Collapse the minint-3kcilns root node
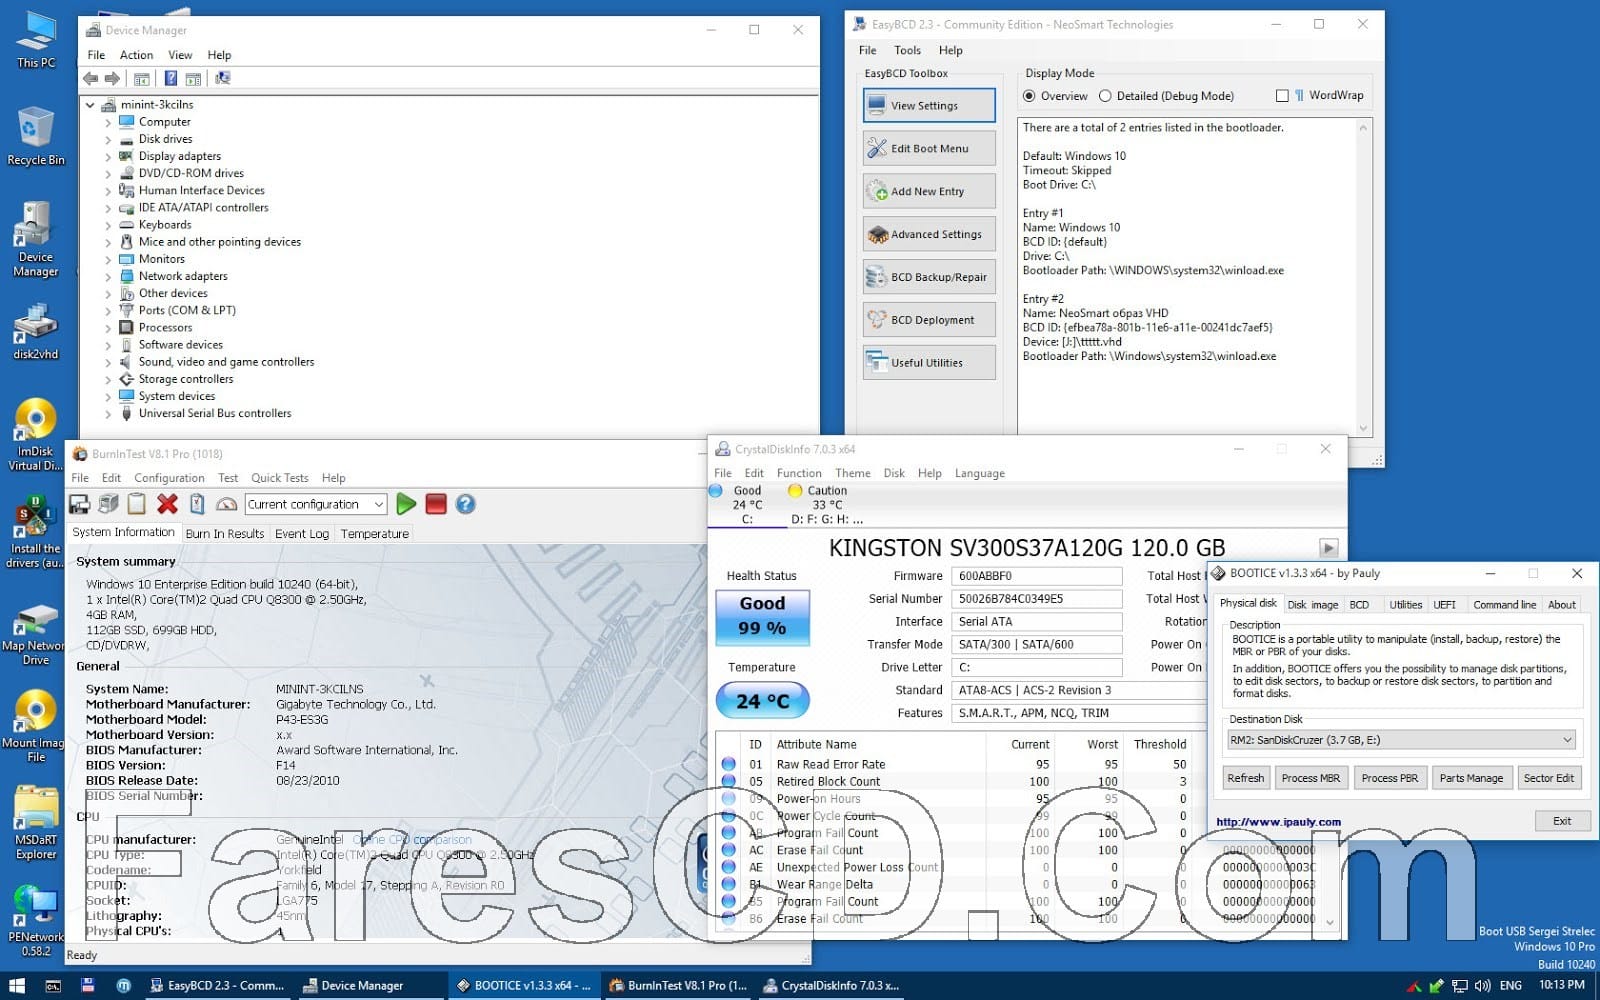This screenshot has width=1600, height=1000. tap(90, 105)
